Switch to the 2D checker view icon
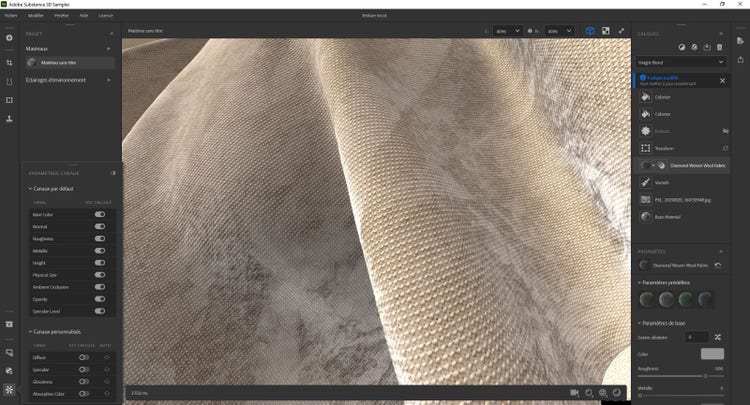The image size is (750, 405). [x=606, y=31]
